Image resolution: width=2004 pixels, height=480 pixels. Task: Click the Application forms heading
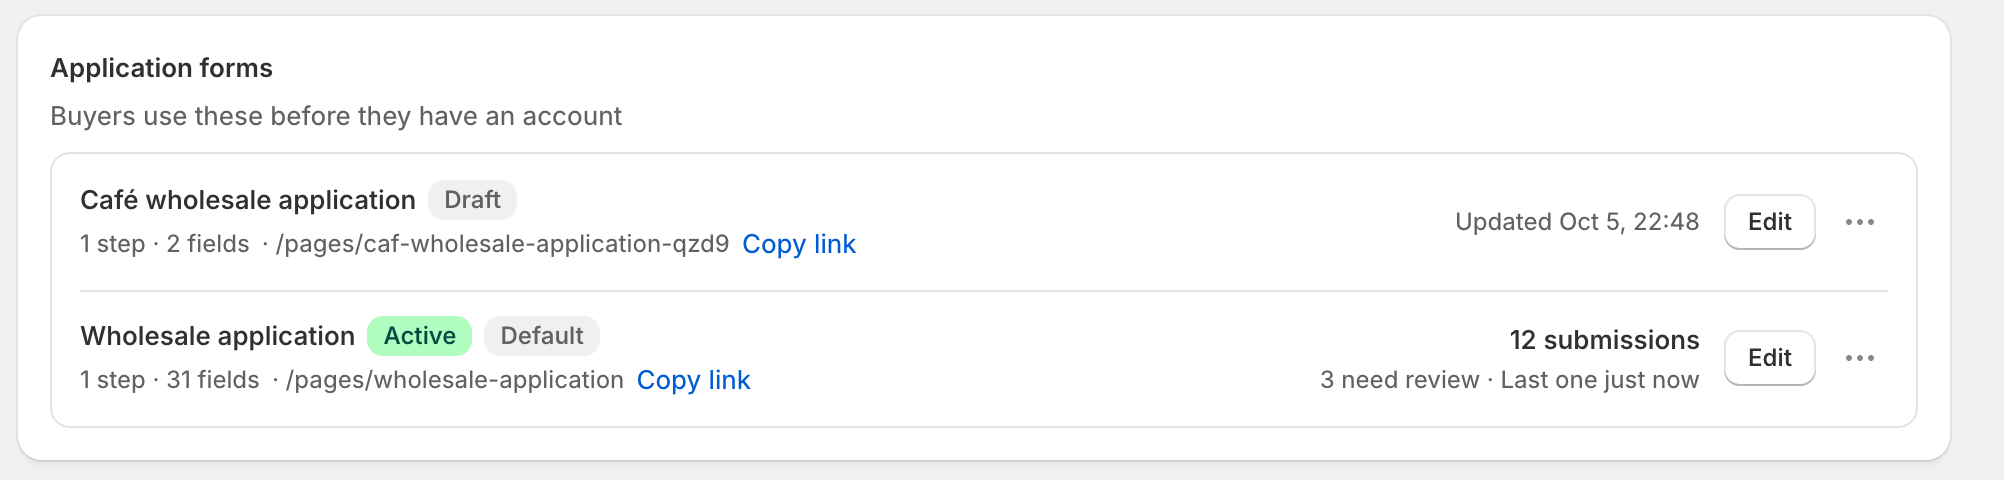[162, 68]
